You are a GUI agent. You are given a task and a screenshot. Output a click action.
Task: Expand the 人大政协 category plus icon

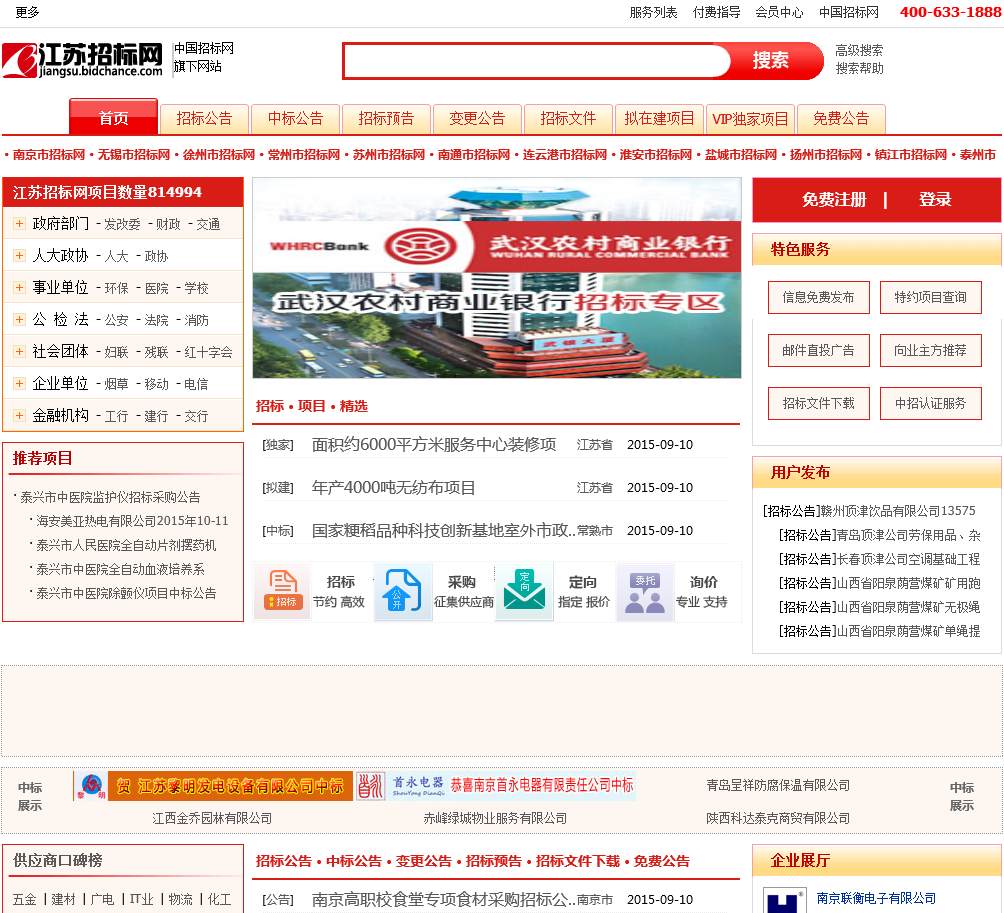(19, 255)
